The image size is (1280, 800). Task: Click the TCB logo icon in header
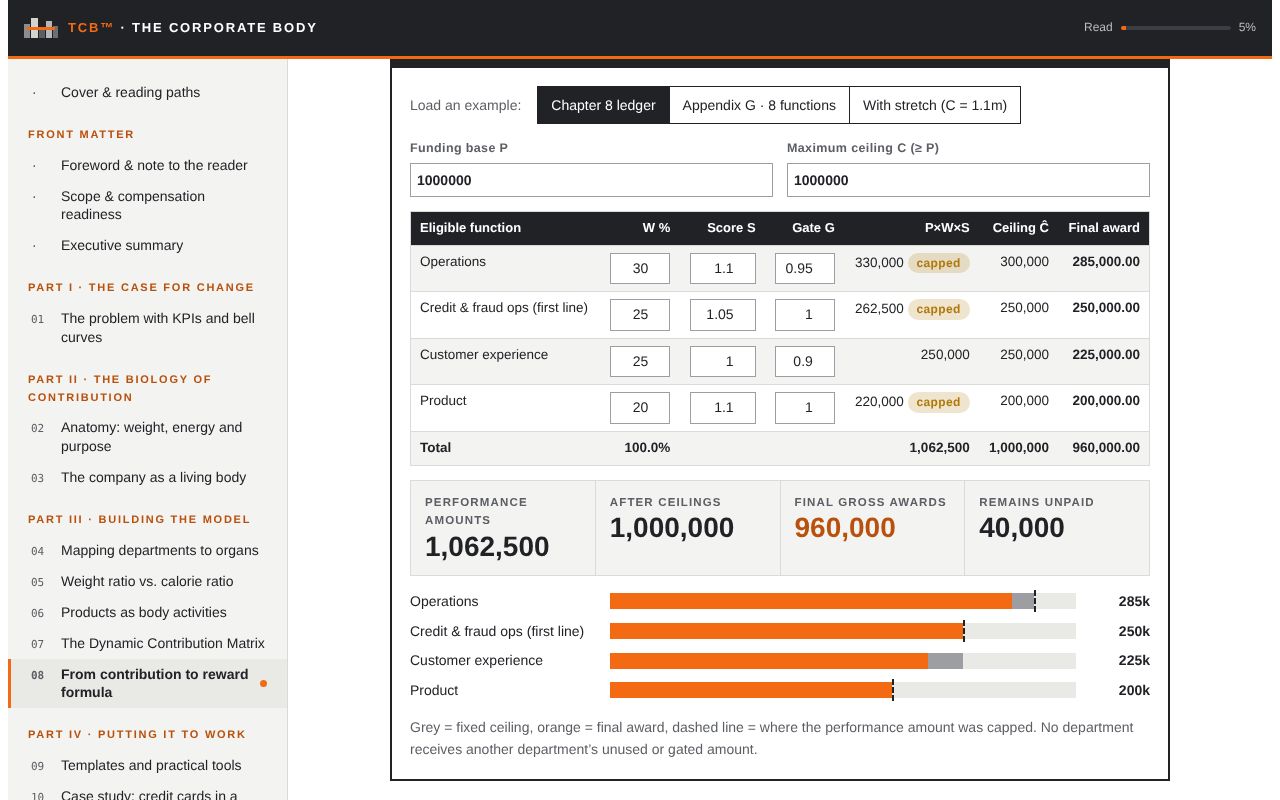(x=41, y=28)
